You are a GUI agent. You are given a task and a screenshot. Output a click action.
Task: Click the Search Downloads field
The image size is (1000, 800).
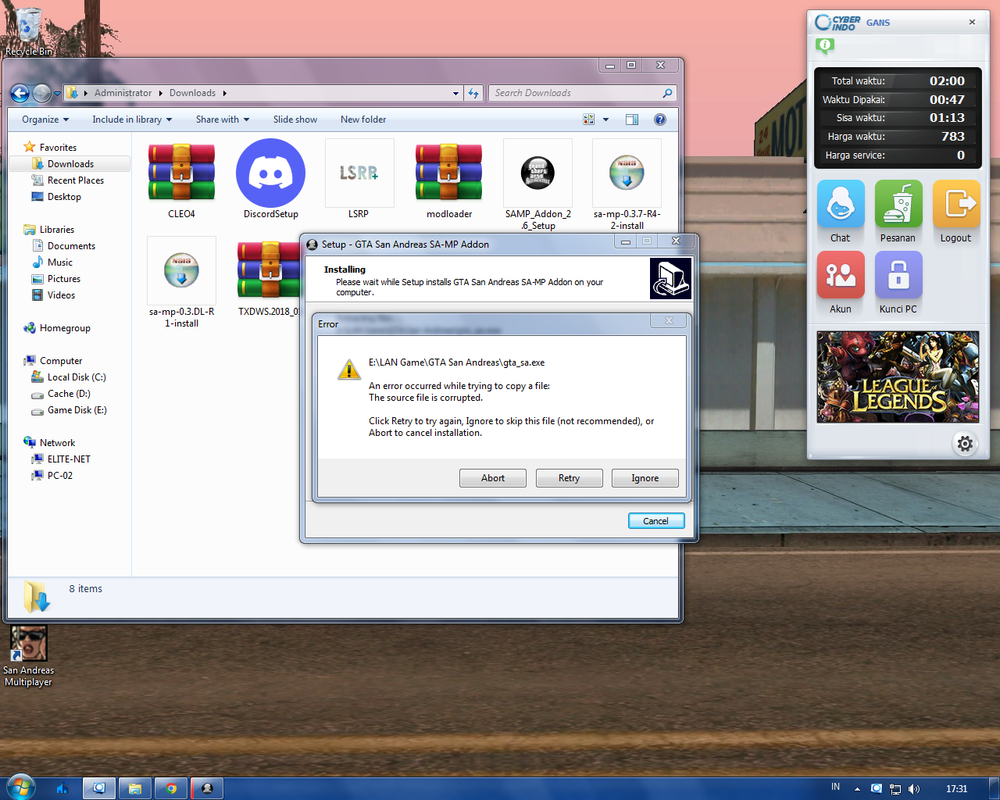tap(581, 93)
